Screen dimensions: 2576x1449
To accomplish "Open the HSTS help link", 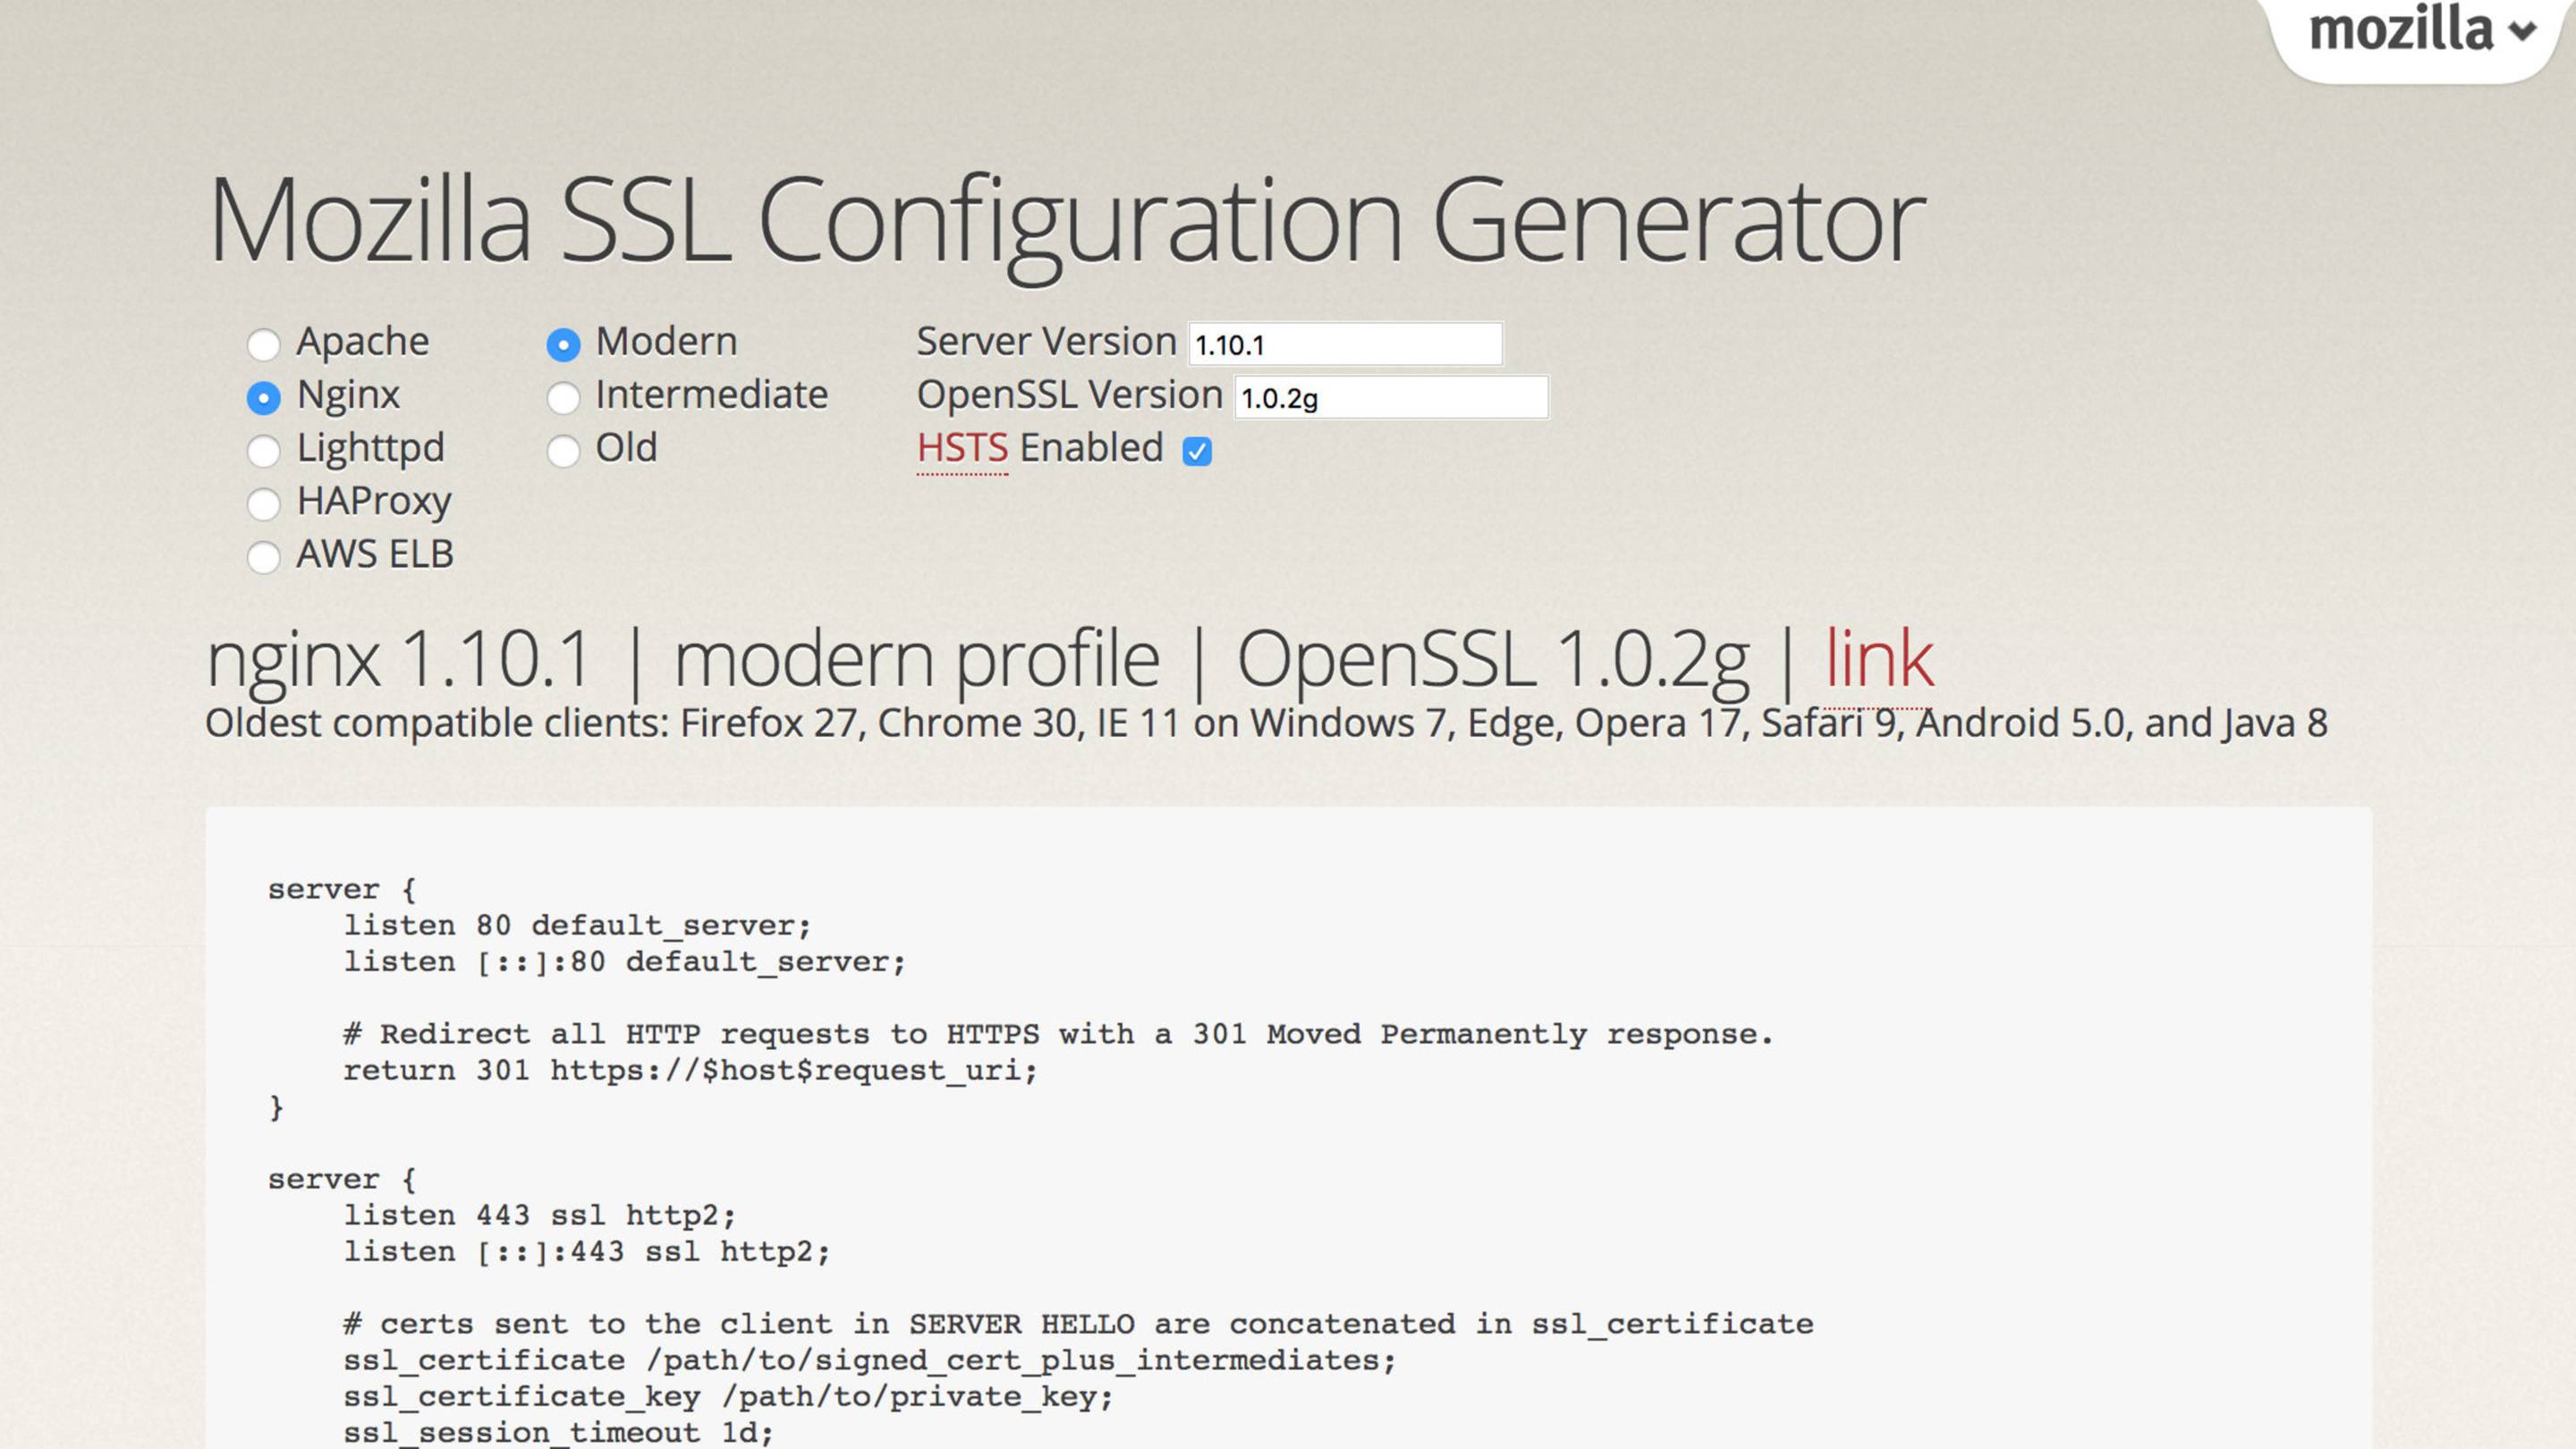I will (962, 448).
